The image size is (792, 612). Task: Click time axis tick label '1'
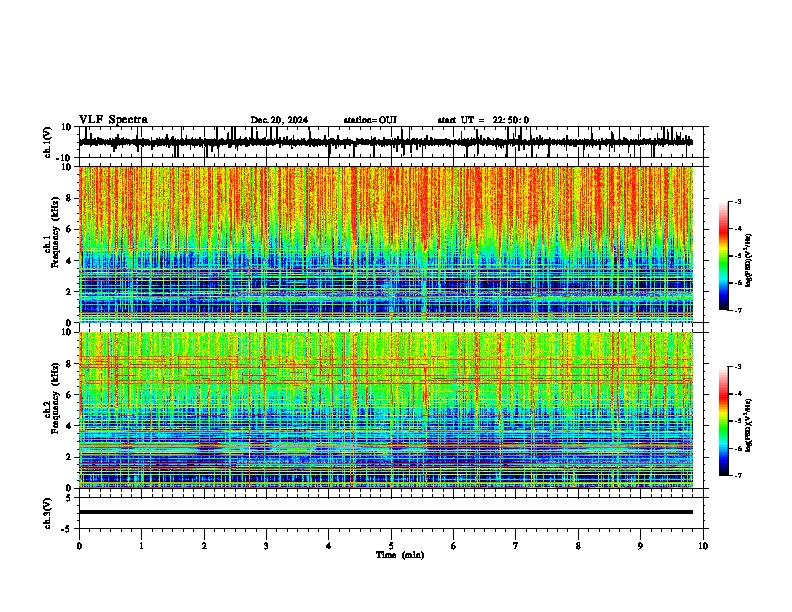point(141,546)
